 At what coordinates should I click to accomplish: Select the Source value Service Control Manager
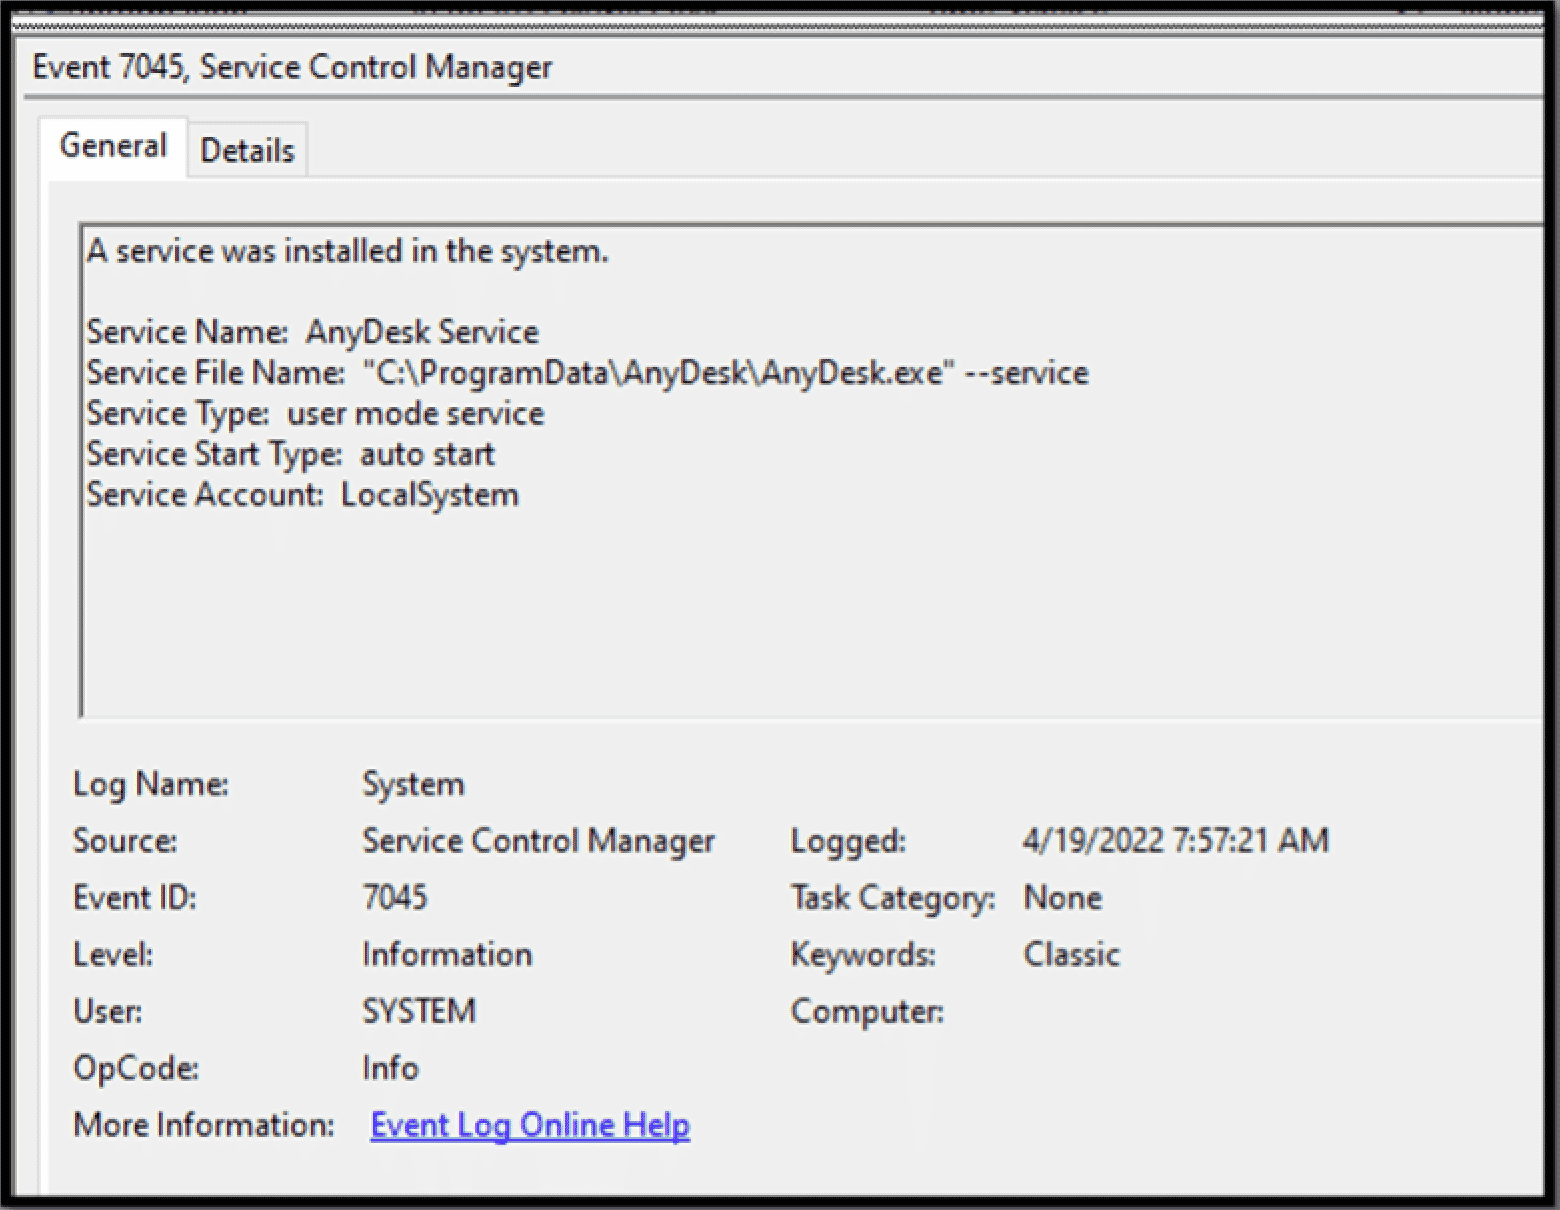coord(538,841)
